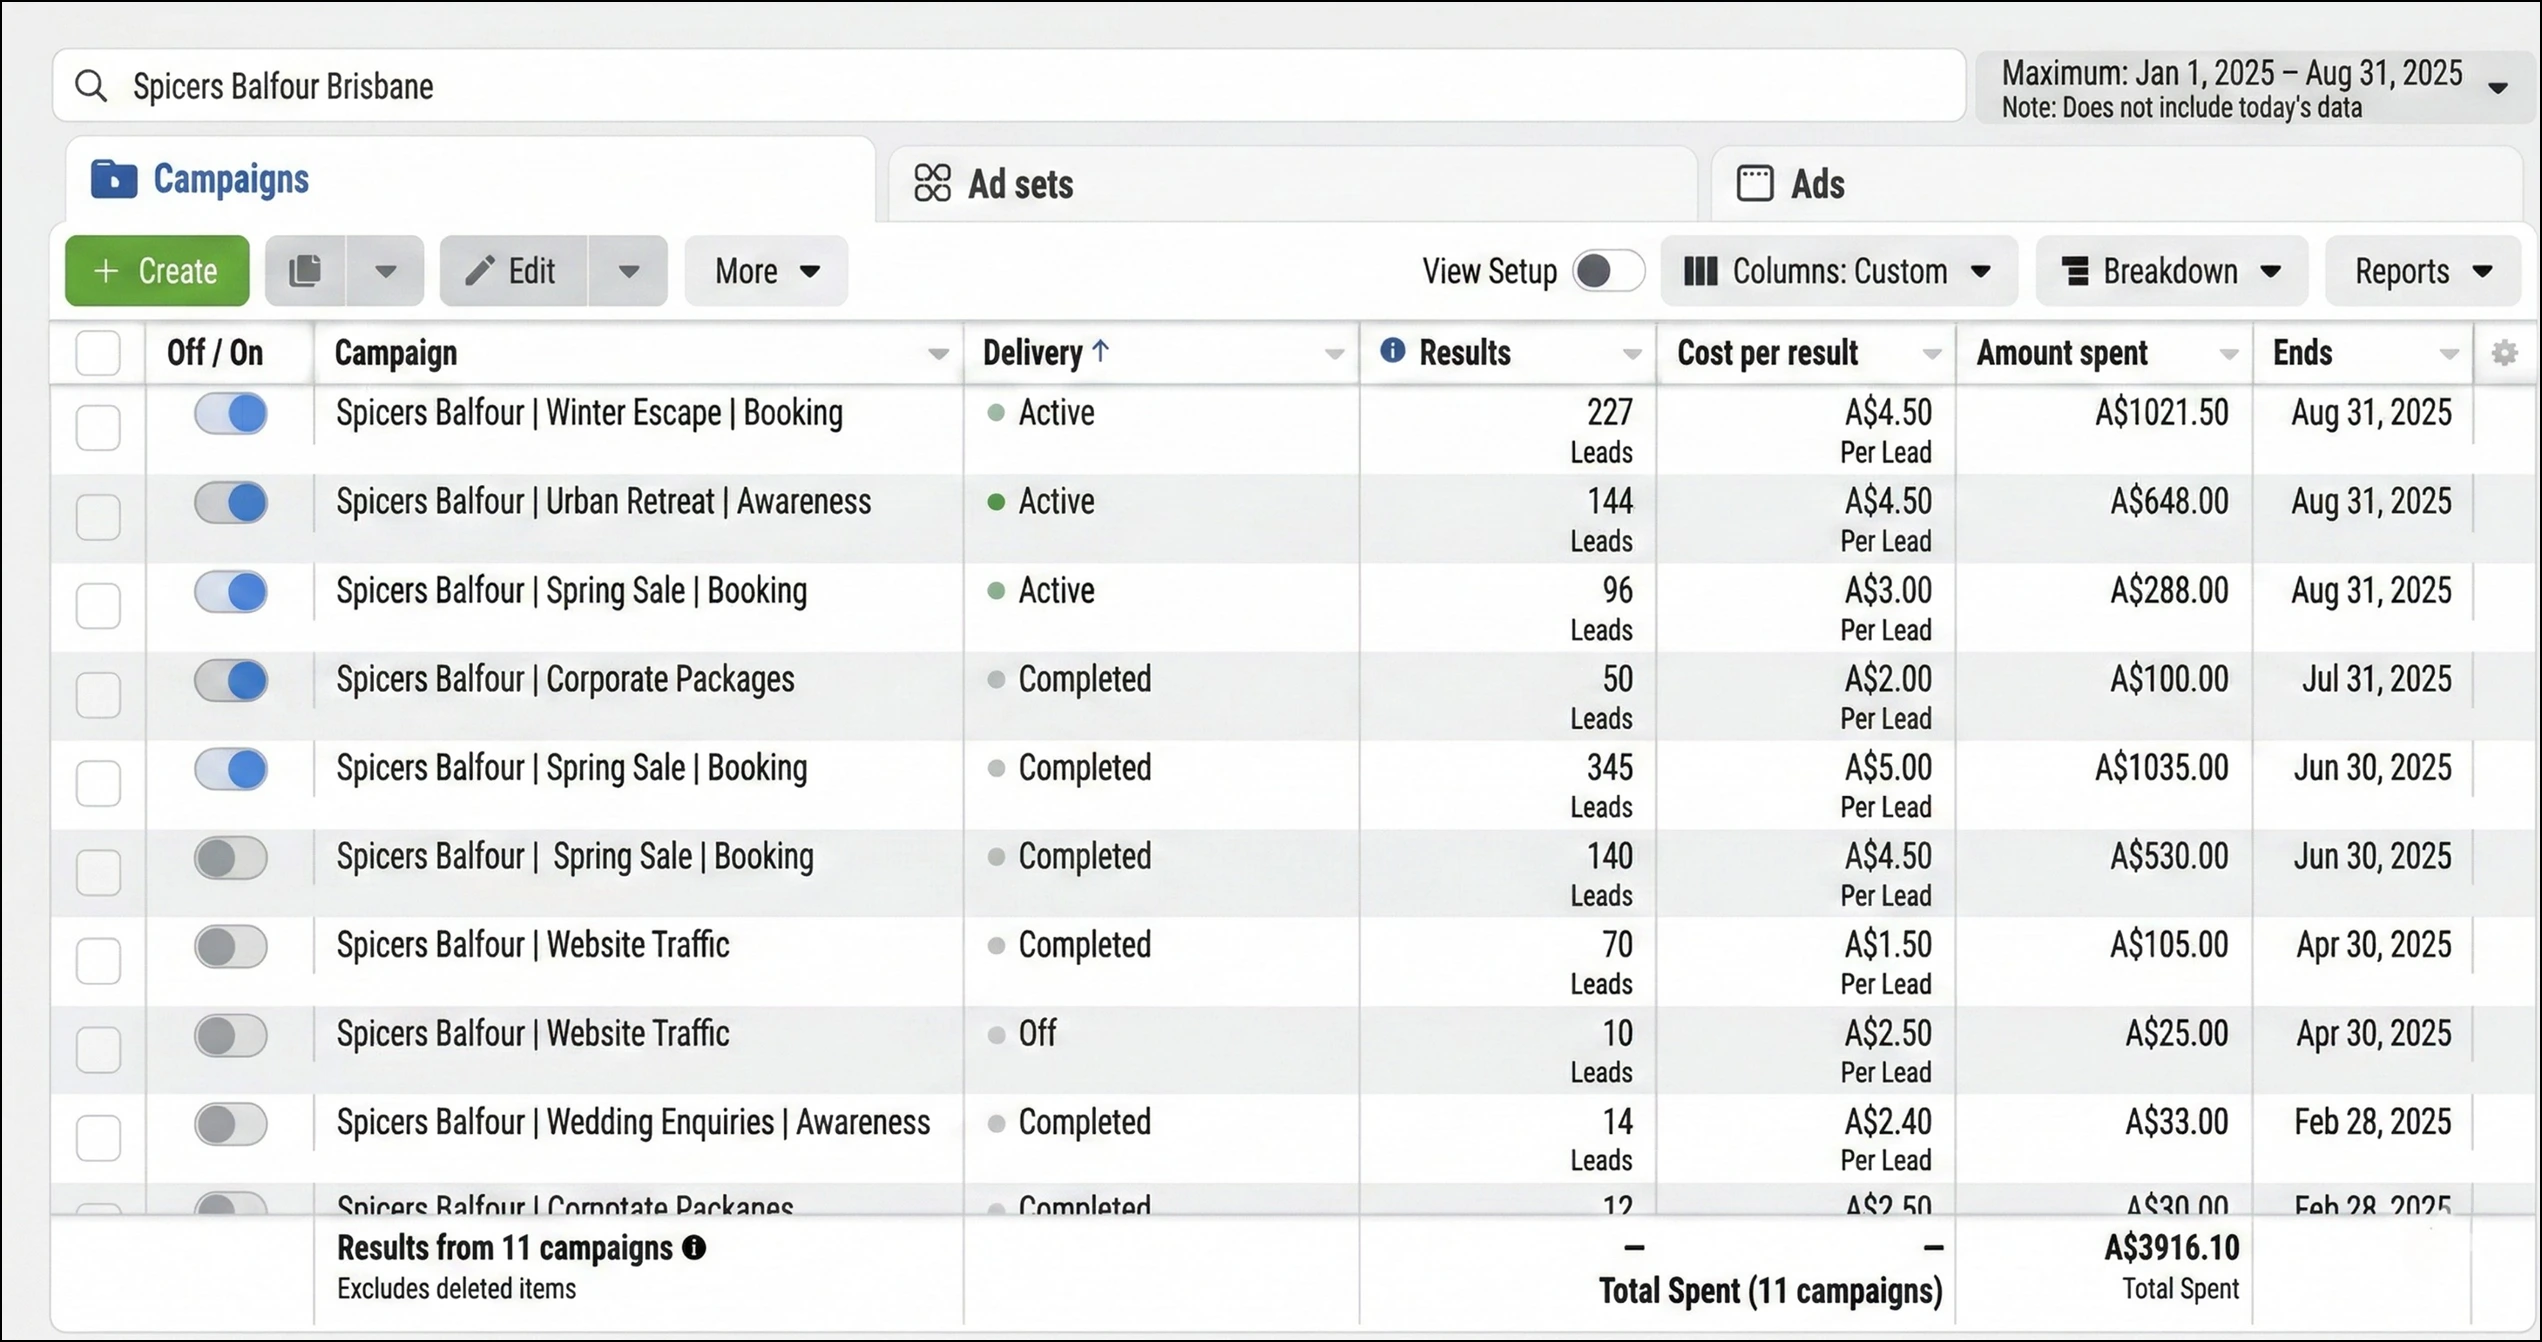Switch to the Ad sets tab

click(1020, 184)
